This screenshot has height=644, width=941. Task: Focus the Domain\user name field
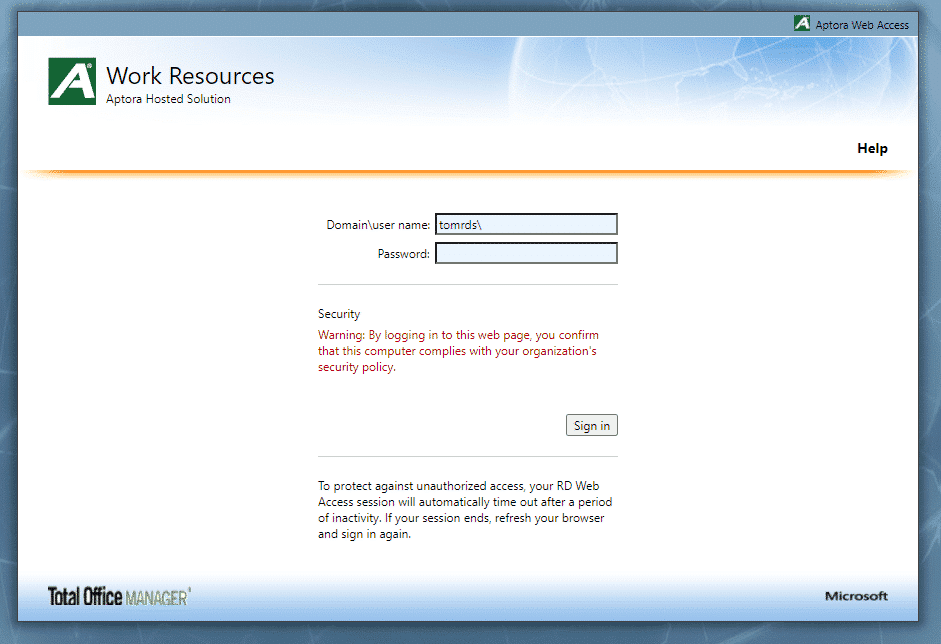click(526, 224)
